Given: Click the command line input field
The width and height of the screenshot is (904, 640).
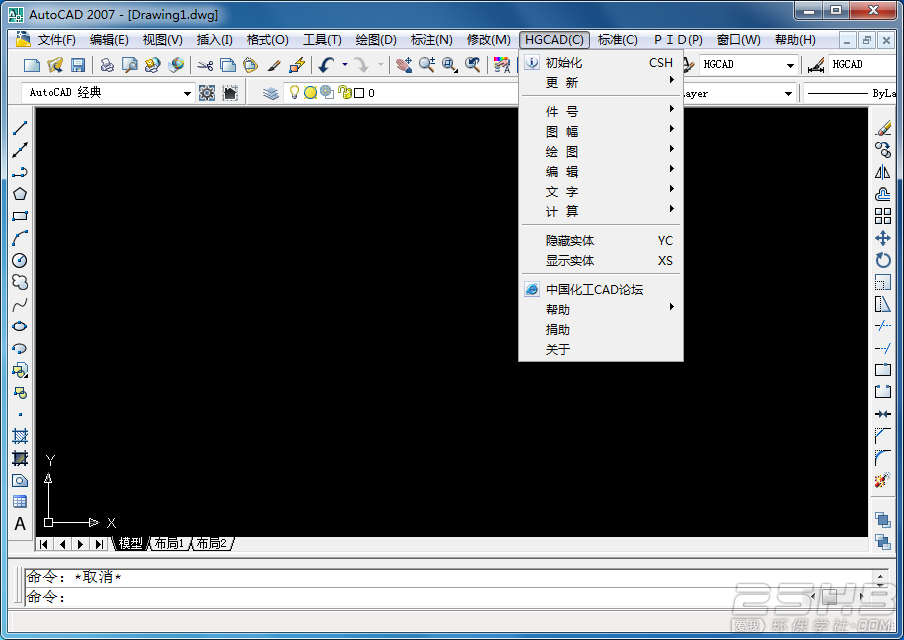Looking at the screenshot, I should (x=450, y=597).
